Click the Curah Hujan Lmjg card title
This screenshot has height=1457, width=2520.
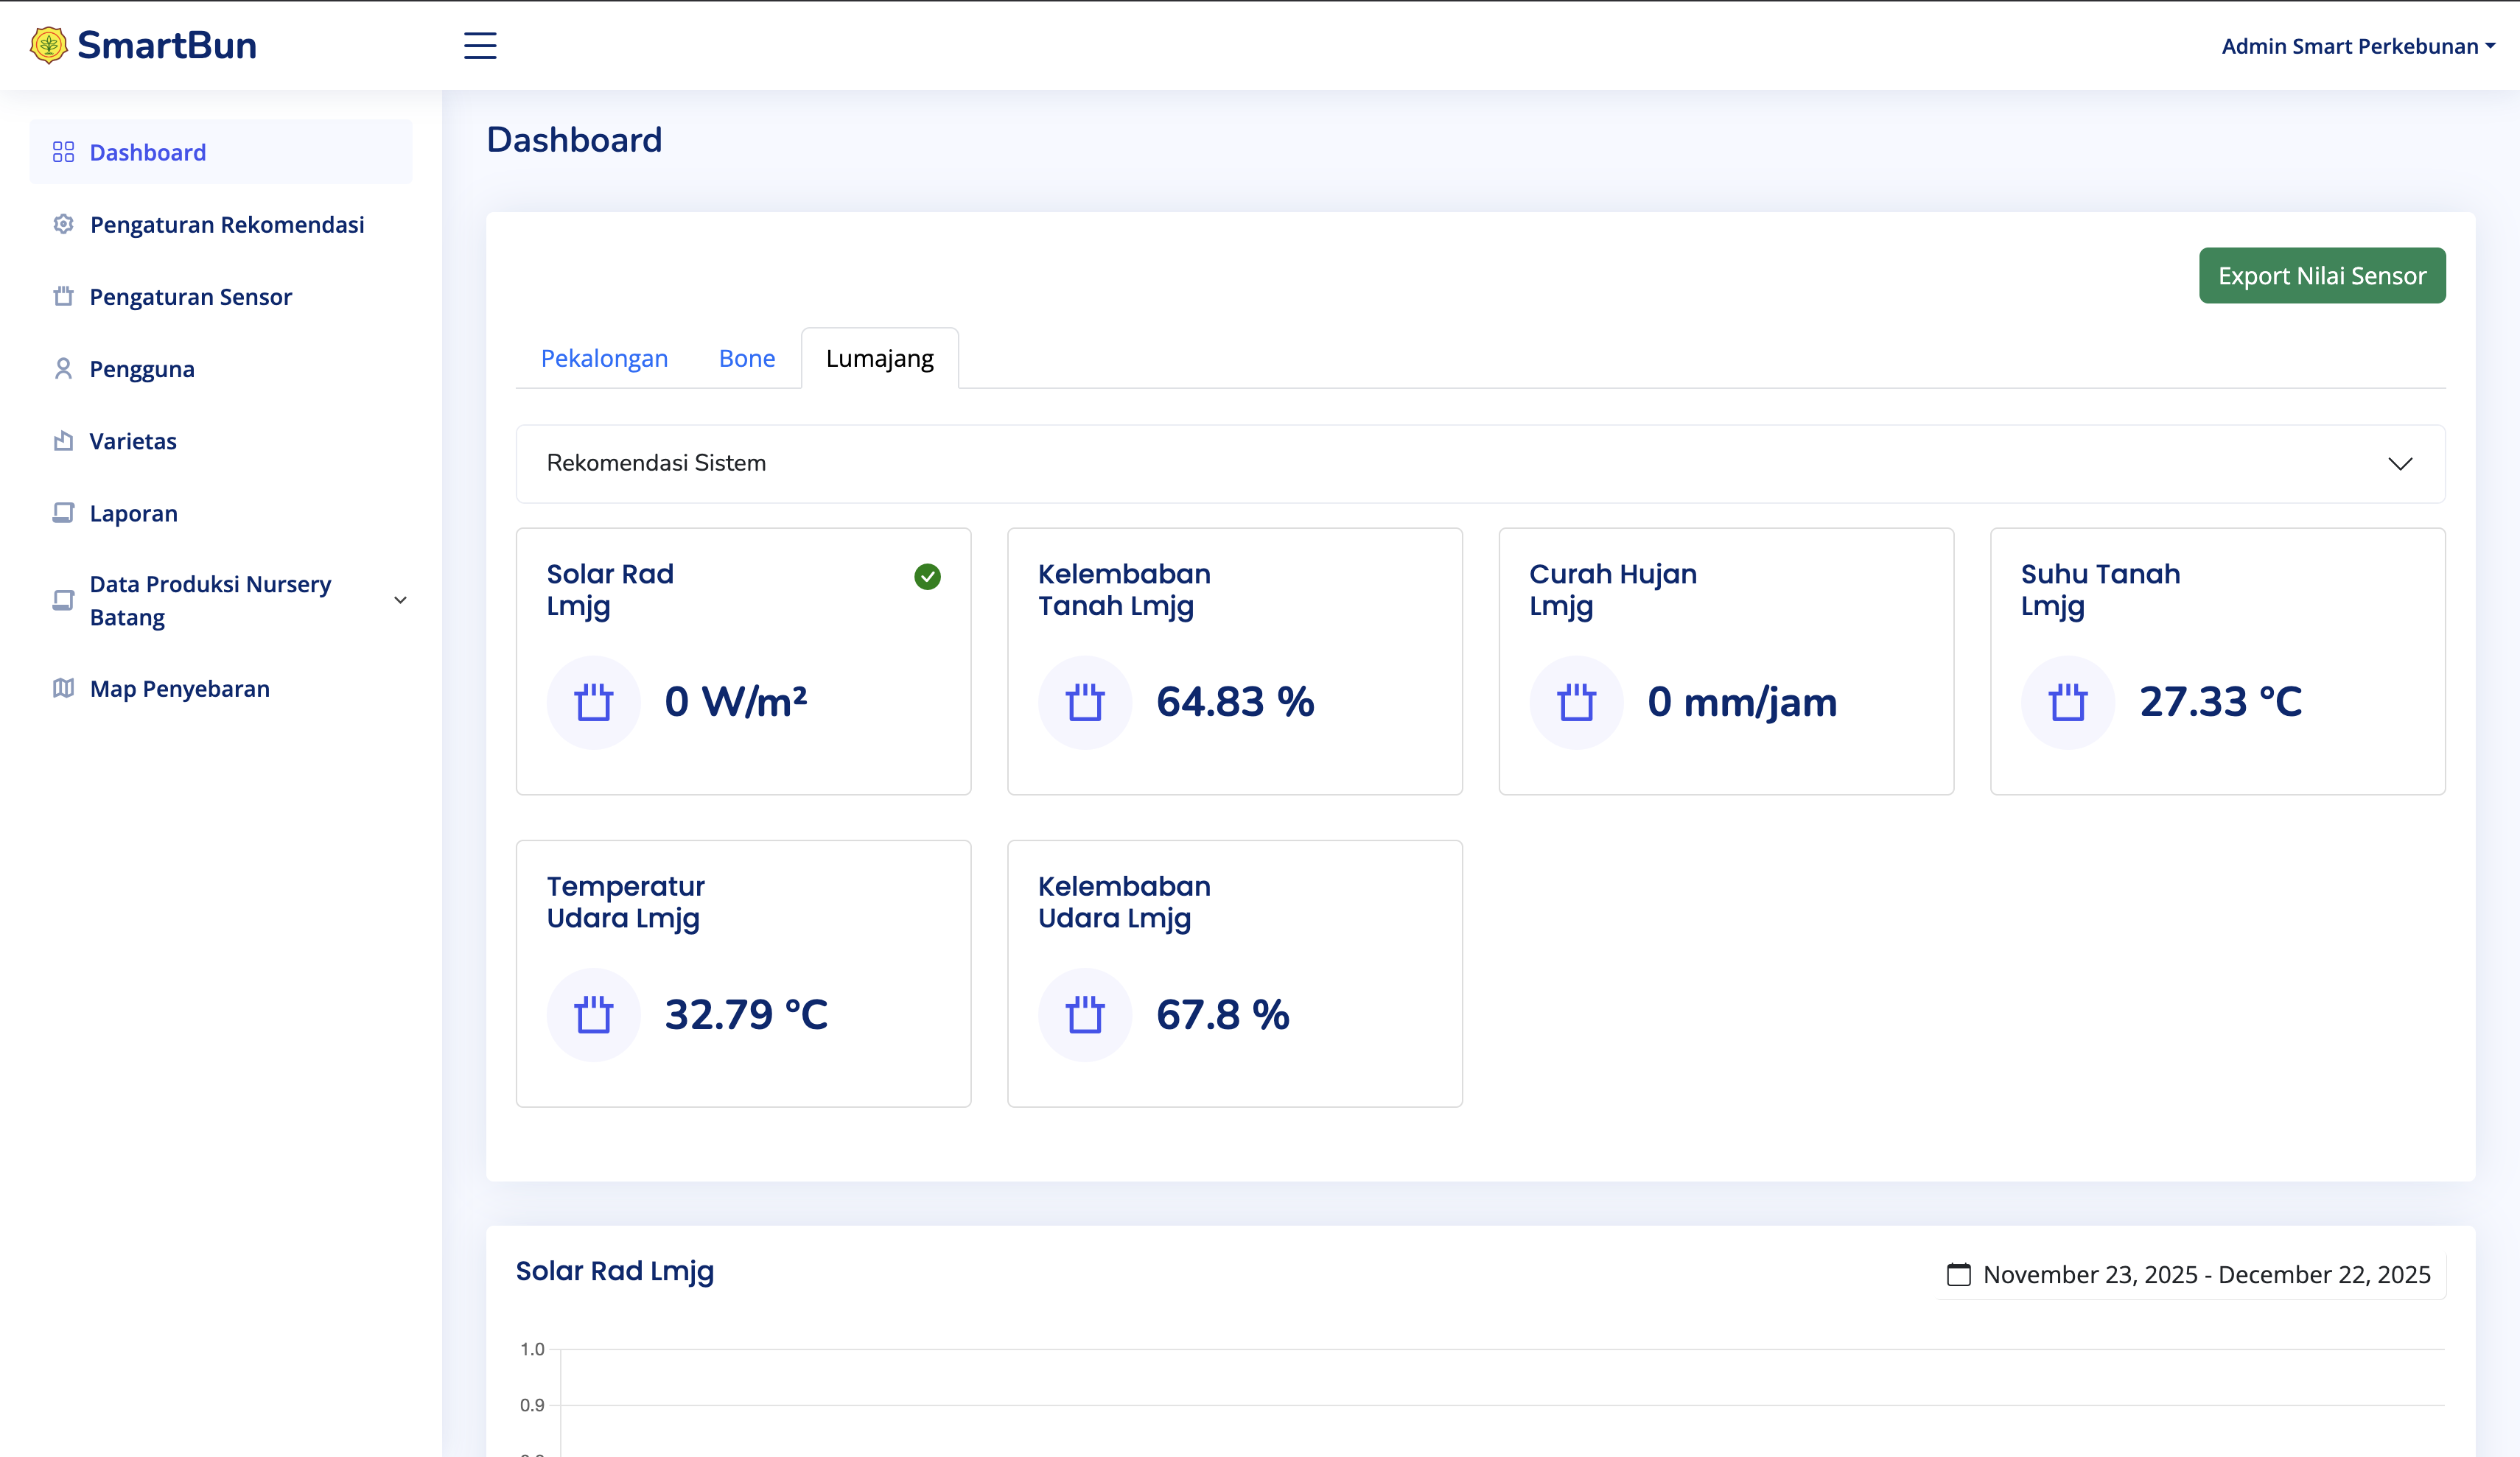pyautogui.click(x=1613, y=589)
